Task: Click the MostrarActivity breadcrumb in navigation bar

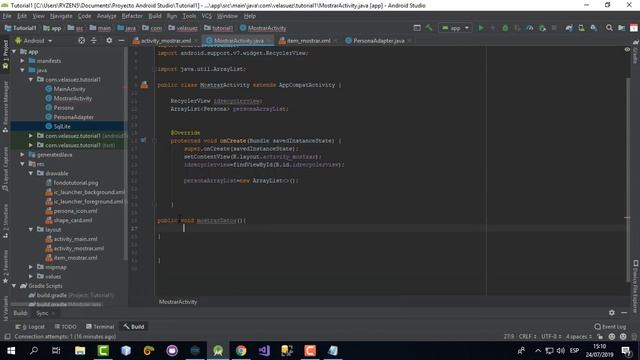Action: coord(263,28)
